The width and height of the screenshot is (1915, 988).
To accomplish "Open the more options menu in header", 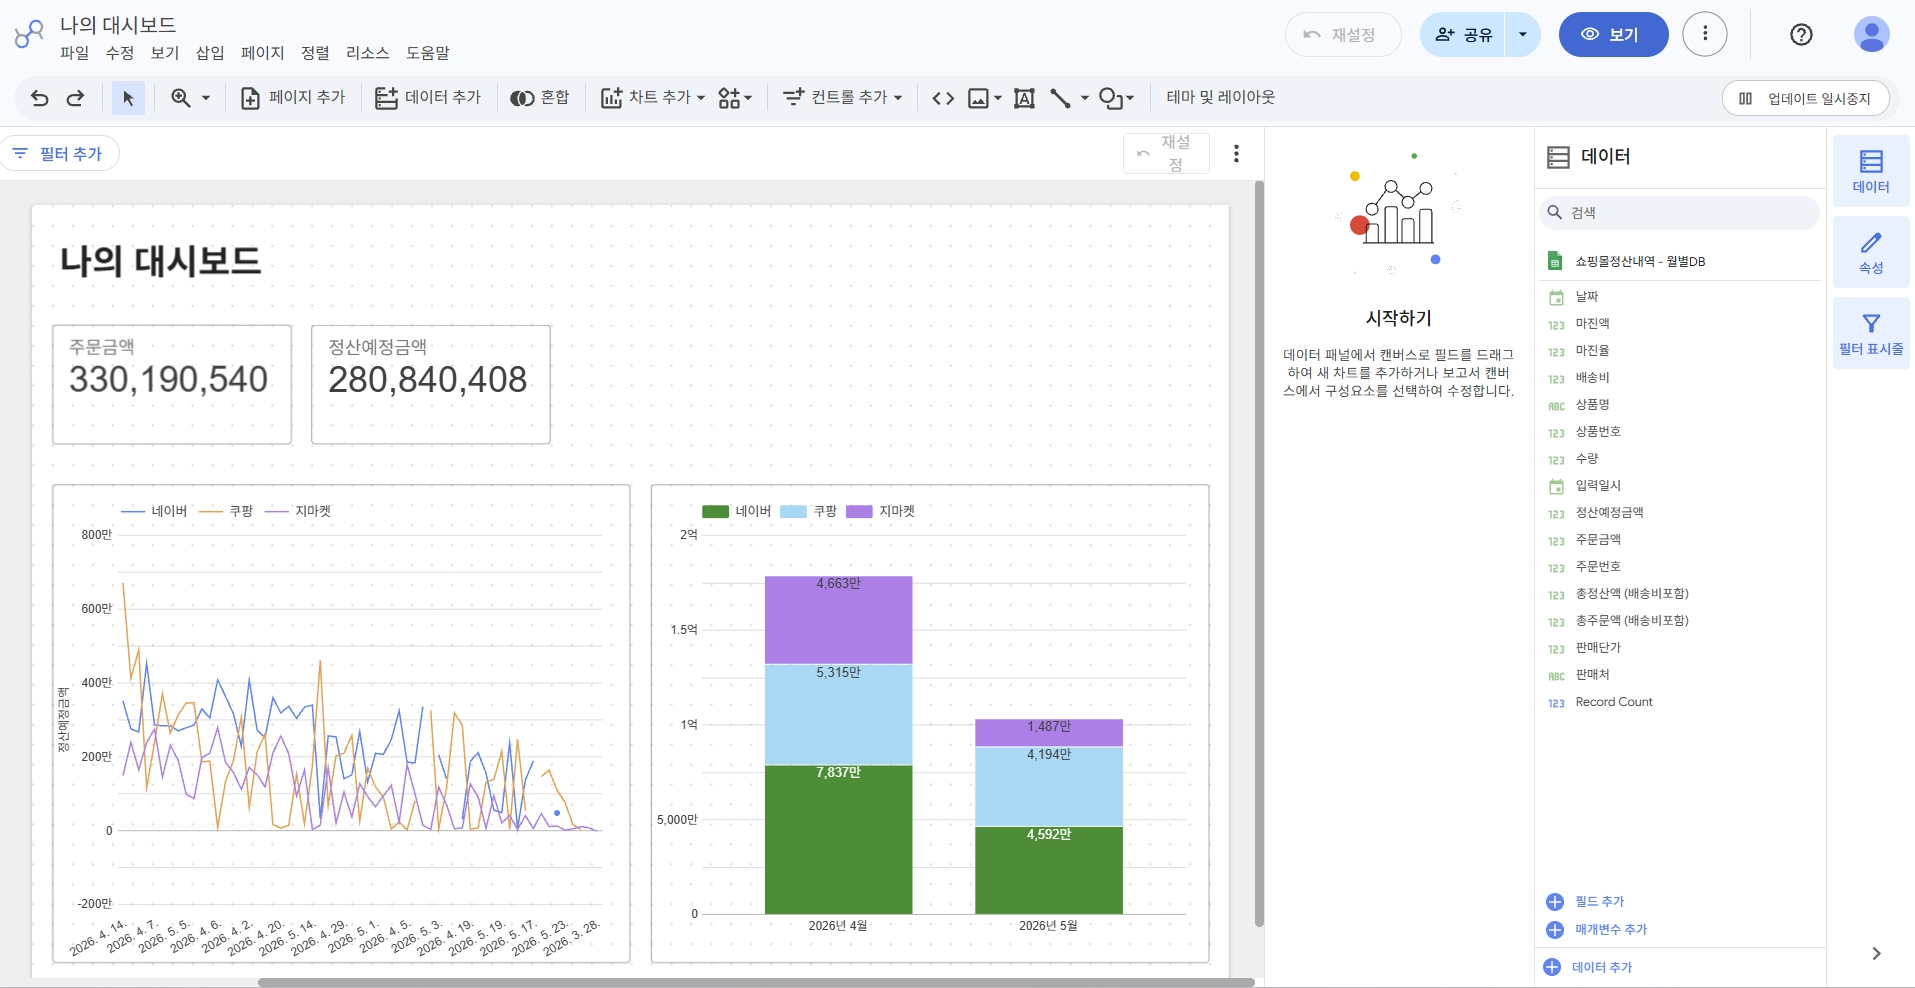I will click(x=1705, y=35).
